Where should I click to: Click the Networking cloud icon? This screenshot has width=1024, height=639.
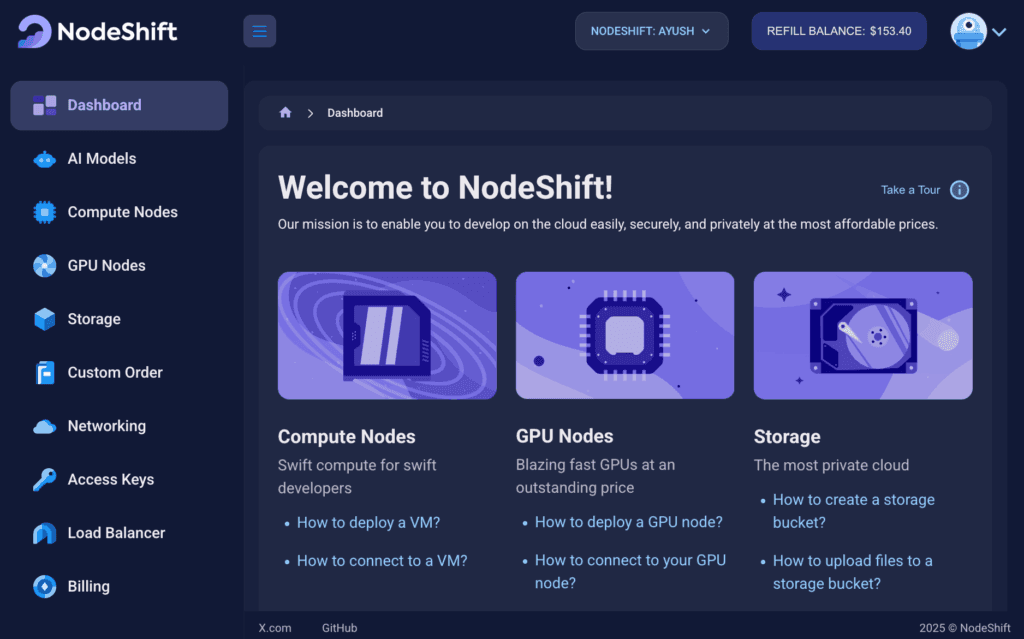coord(44,427)
